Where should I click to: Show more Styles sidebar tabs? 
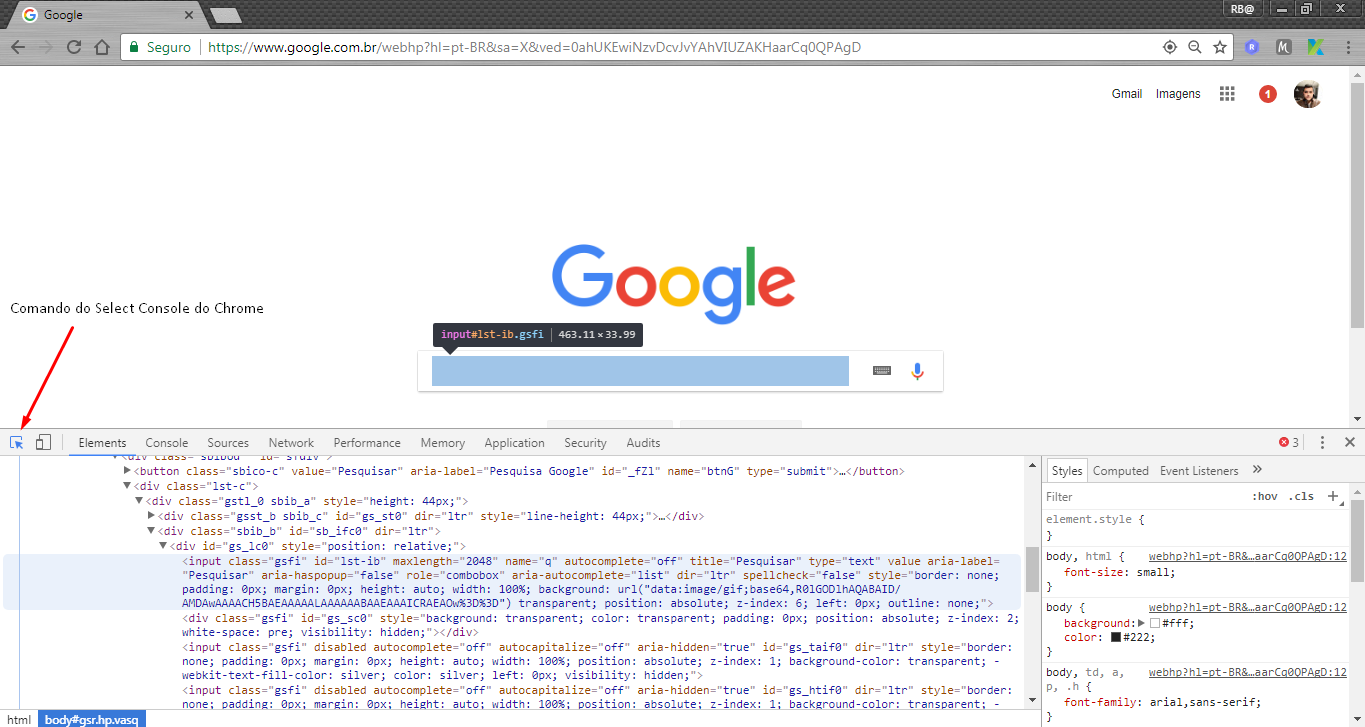tap(1257, 470)
